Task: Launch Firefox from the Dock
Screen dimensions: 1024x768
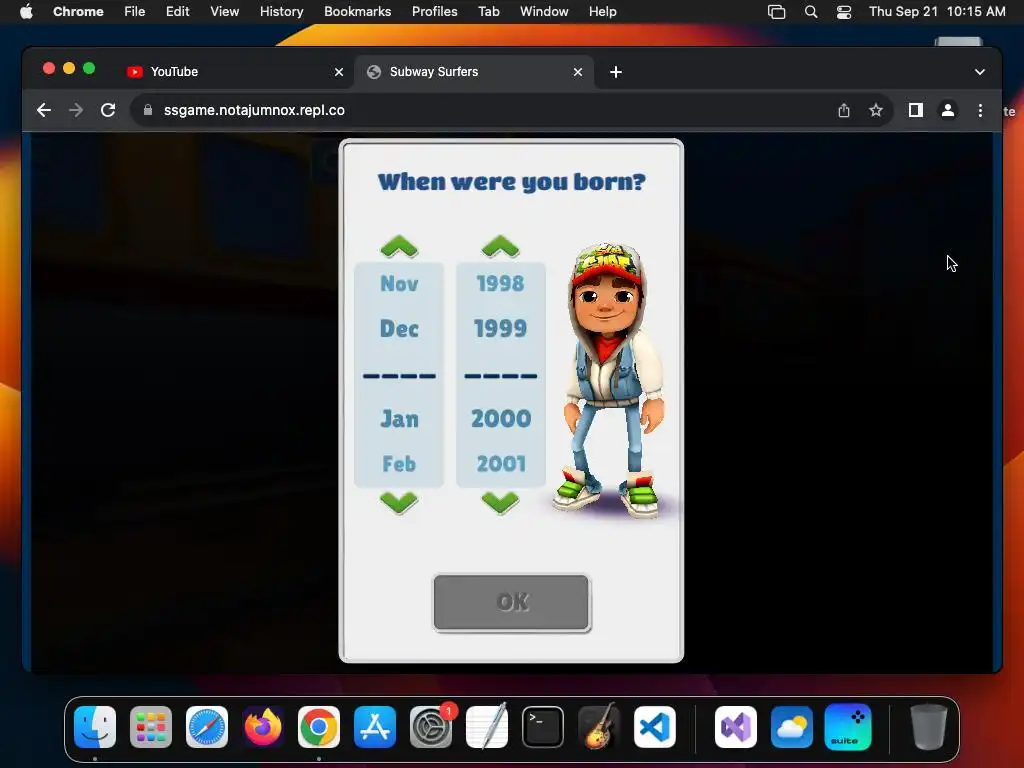Action: [x=263, y=727]
